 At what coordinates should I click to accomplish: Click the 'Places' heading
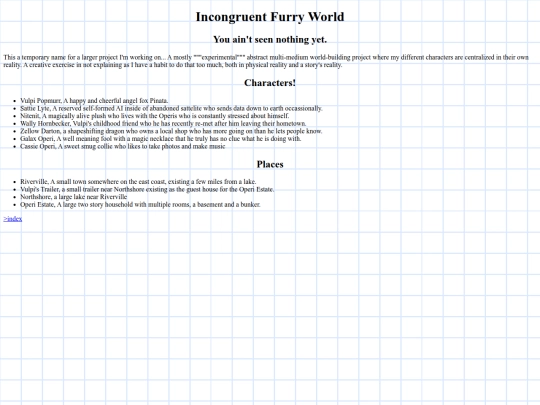[270, 164]
